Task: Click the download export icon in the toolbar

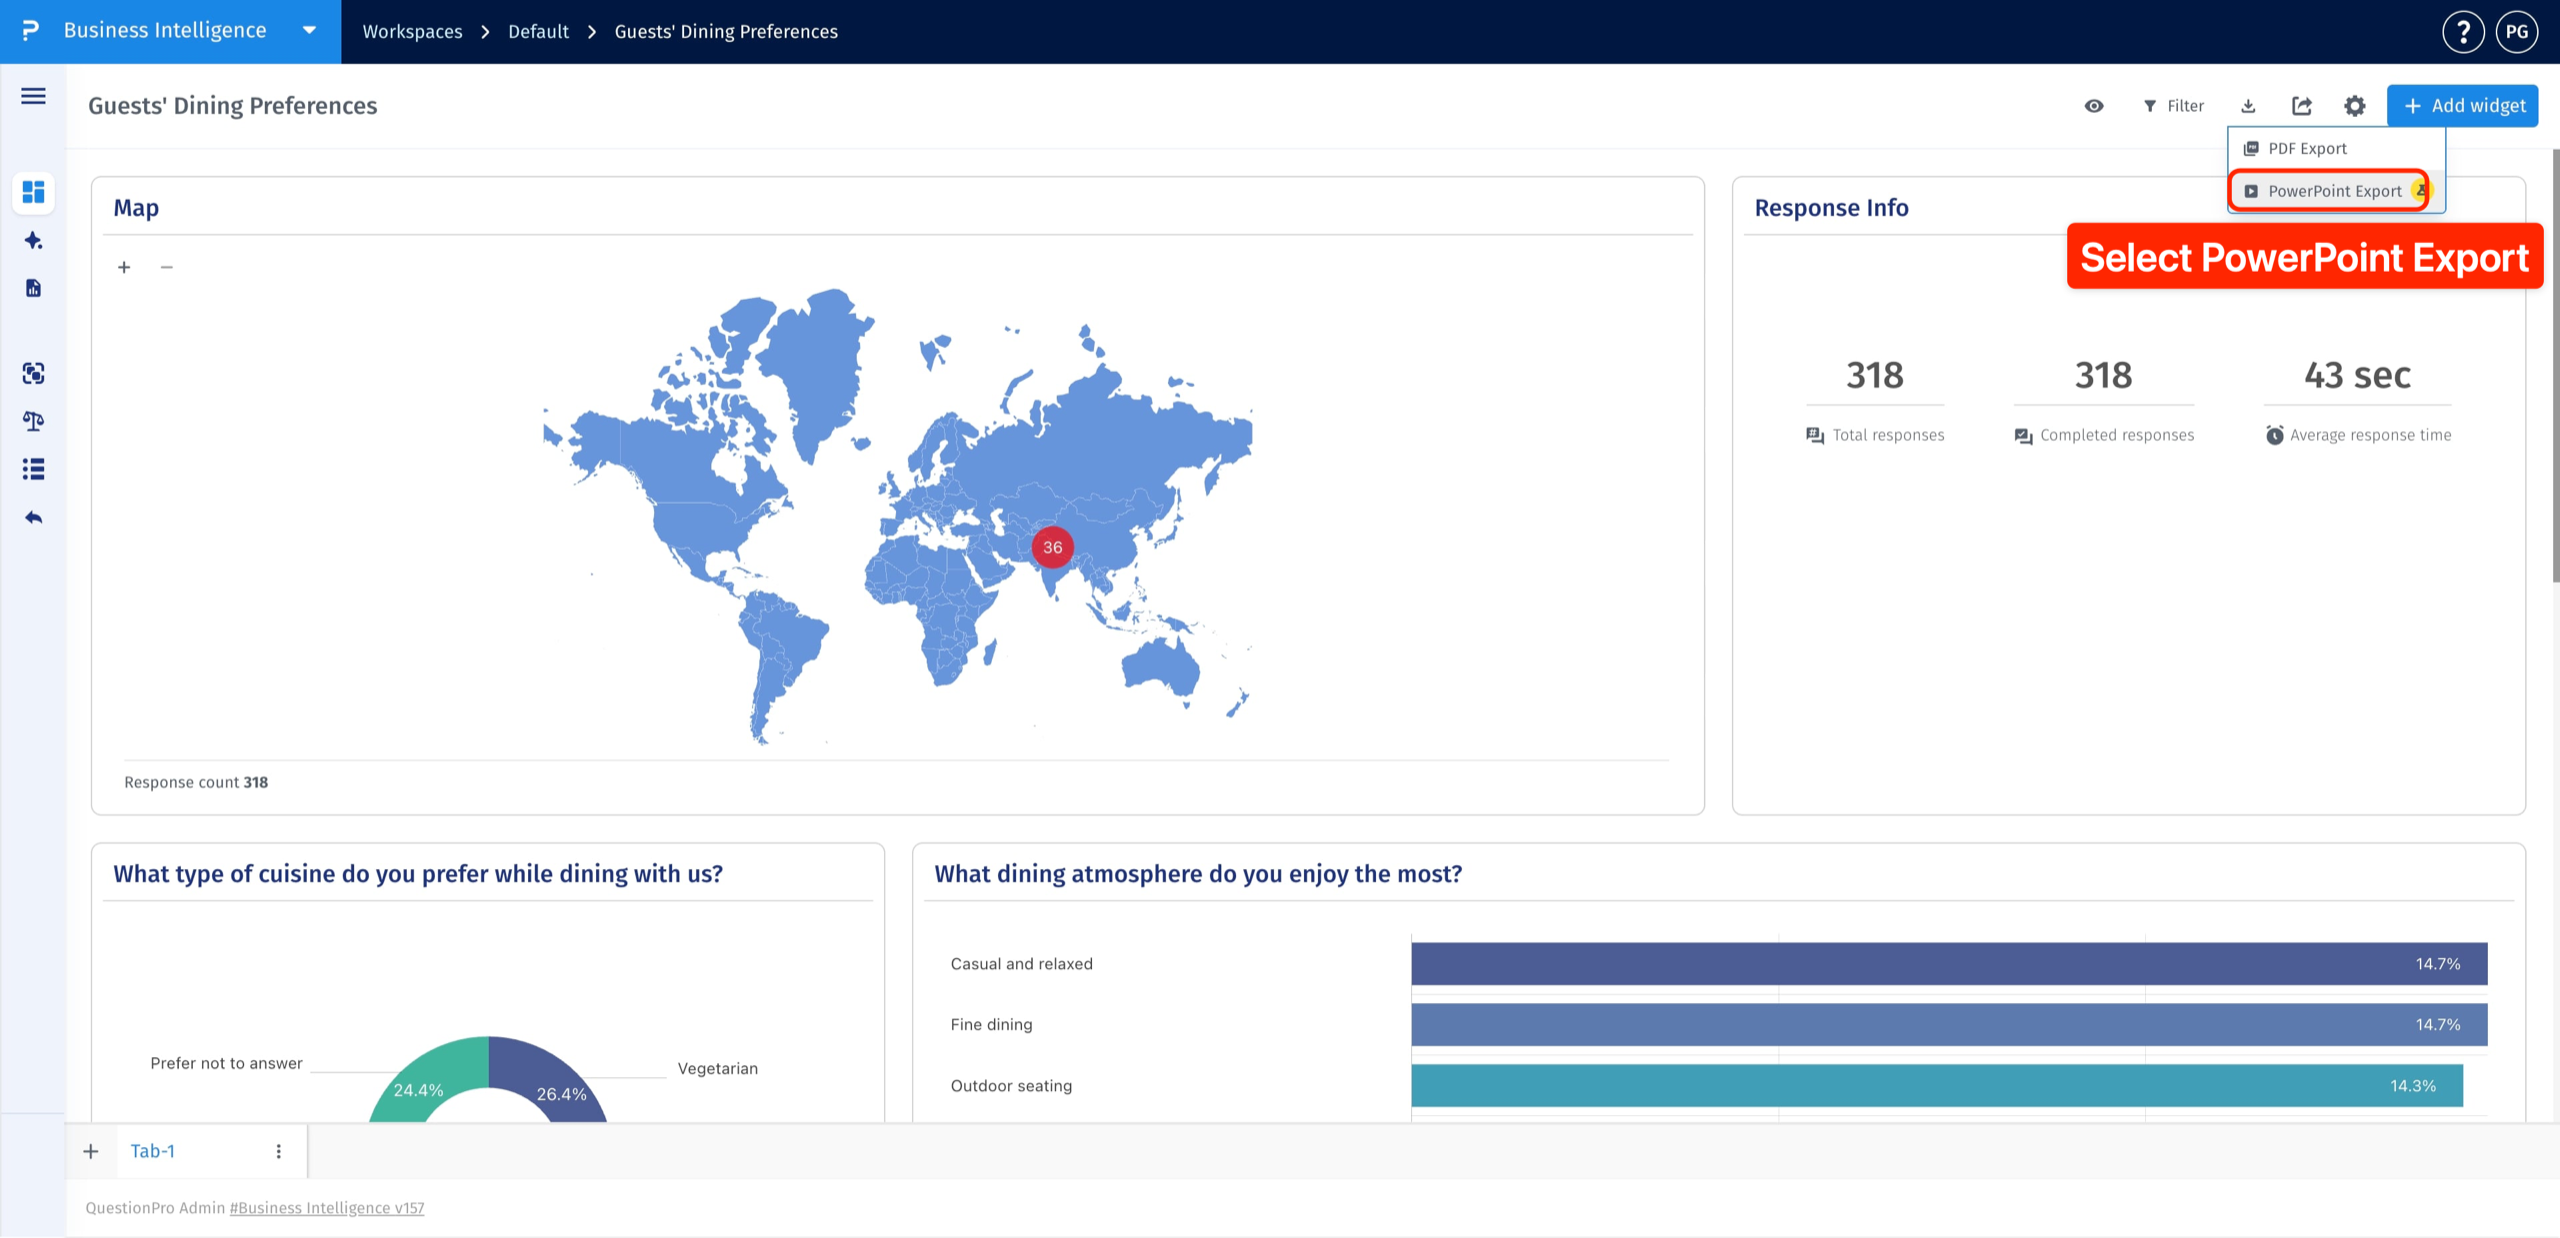Action: 2248,106
